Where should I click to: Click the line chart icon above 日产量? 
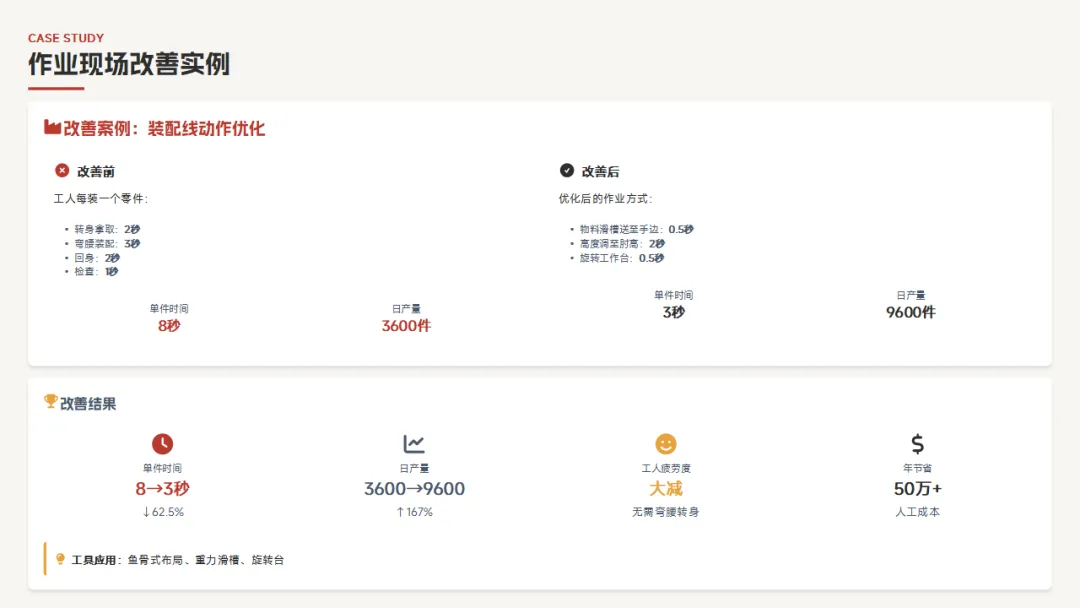[x=414, y=444]
